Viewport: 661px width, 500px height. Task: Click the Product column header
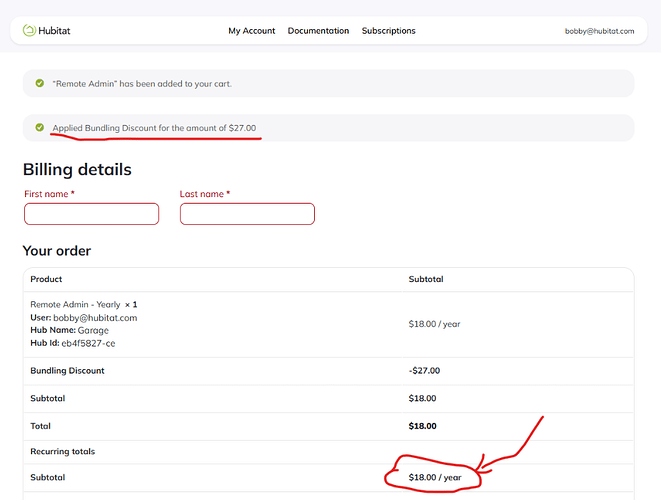46,279
